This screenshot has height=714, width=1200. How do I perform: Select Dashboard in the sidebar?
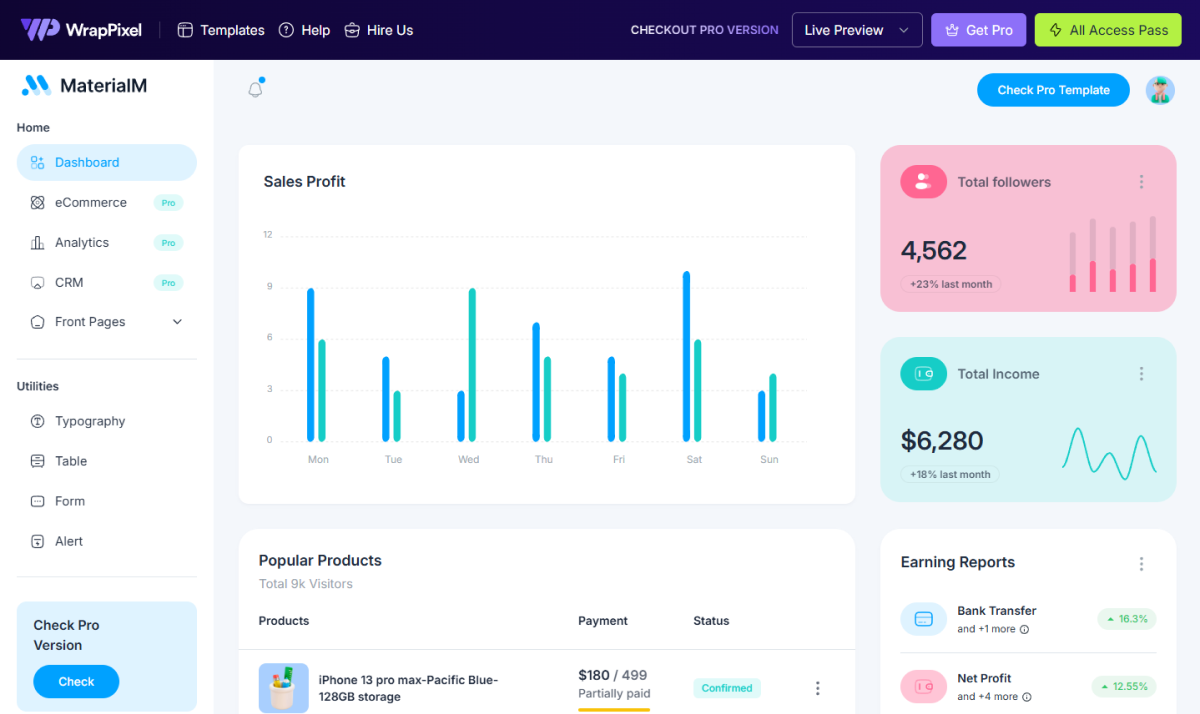tap(106, 162)
